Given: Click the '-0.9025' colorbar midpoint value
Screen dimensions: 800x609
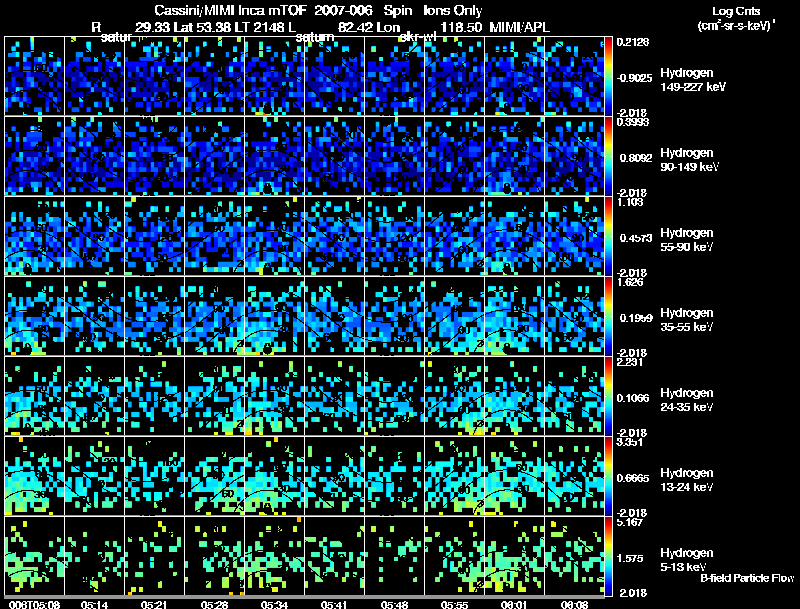Looking at the screenshot, I should tap(634, 78).
